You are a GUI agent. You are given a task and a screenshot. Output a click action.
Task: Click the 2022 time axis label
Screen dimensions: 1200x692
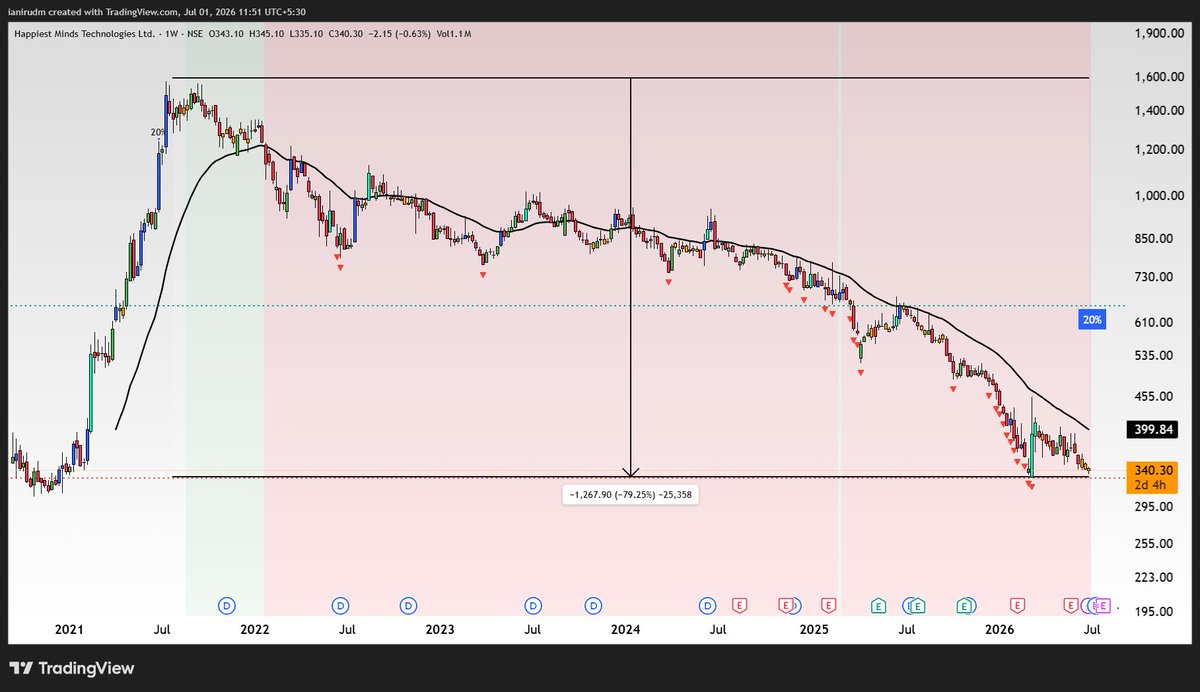click(x=254, y=630)
